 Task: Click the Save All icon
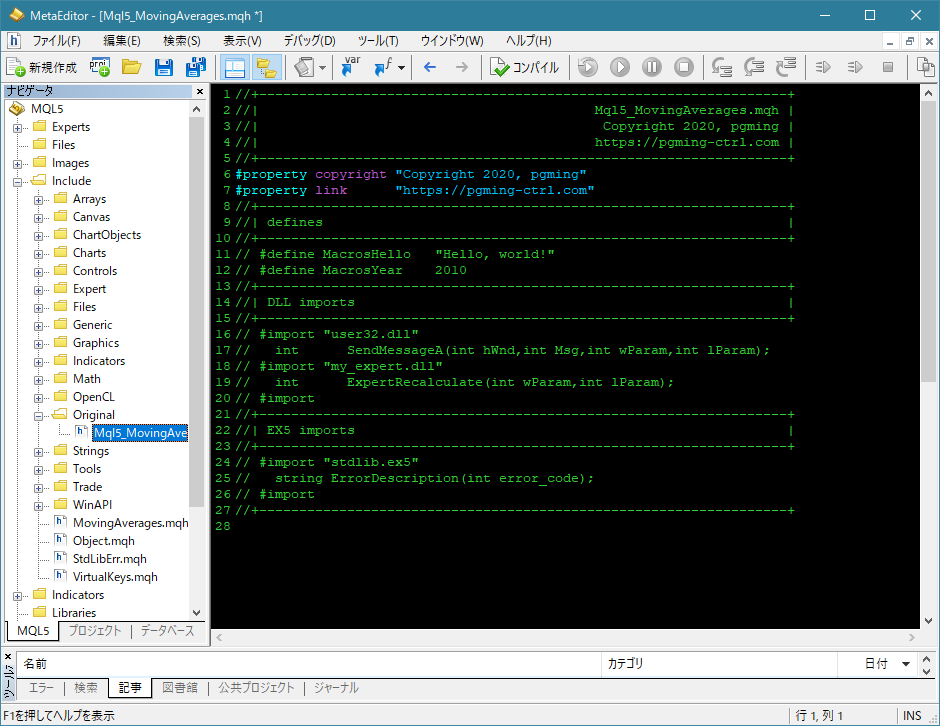click(196, 67)
